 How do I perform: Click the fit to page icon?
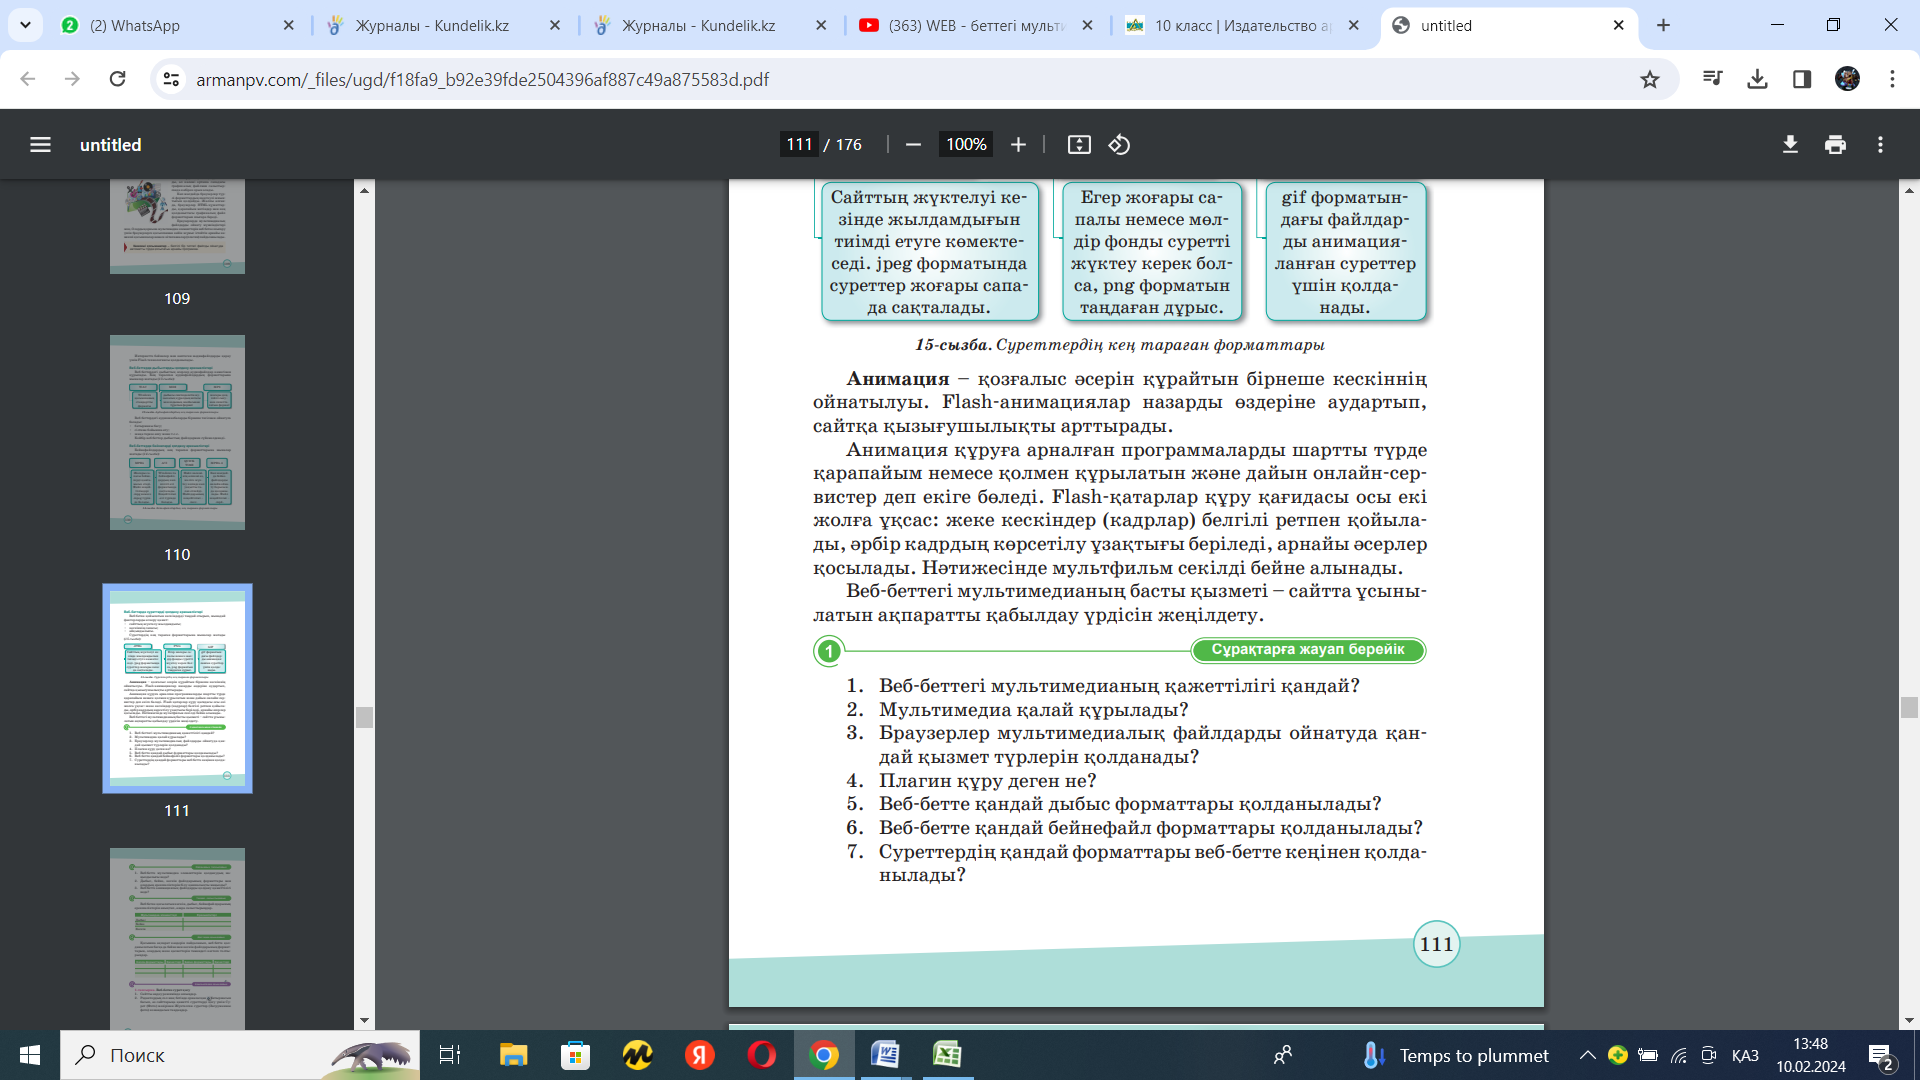1079,145
